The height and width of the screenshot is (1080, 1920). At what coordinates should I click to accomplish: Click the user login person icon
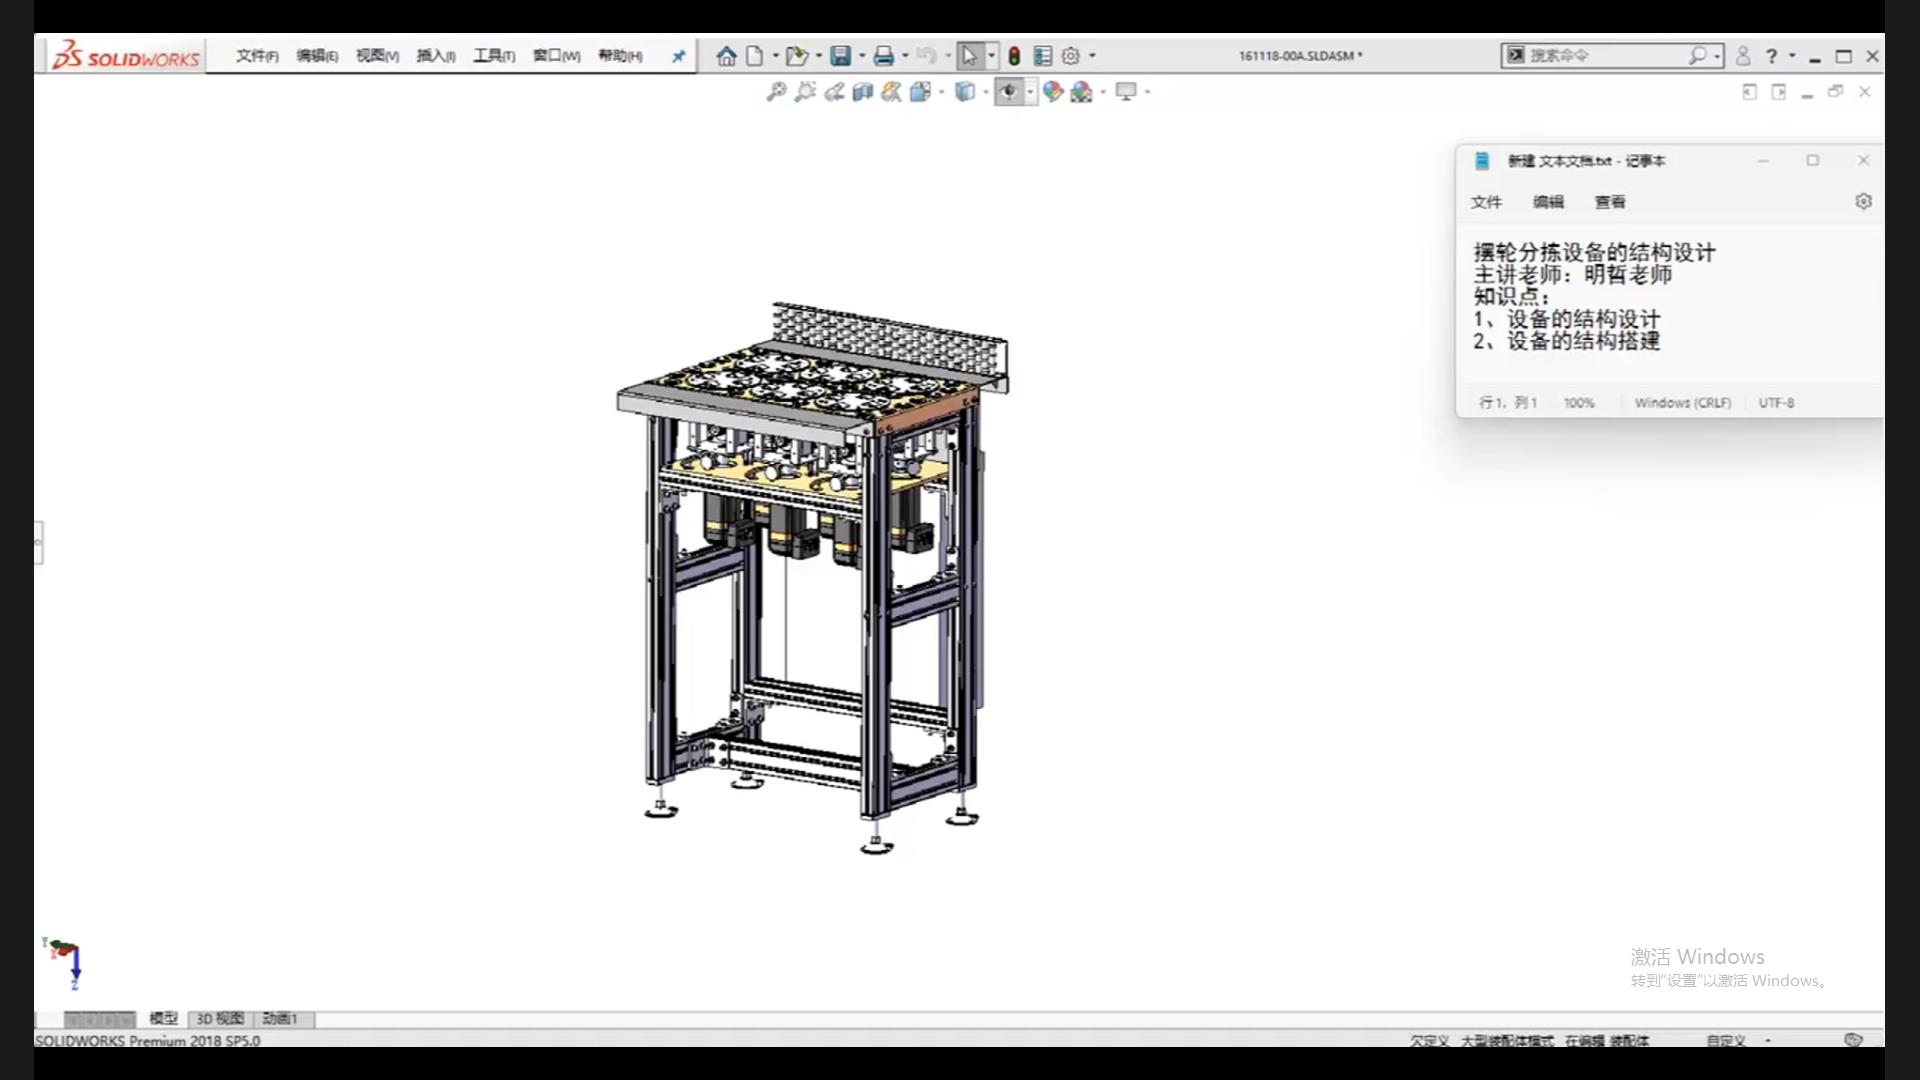coord(1743,56)
